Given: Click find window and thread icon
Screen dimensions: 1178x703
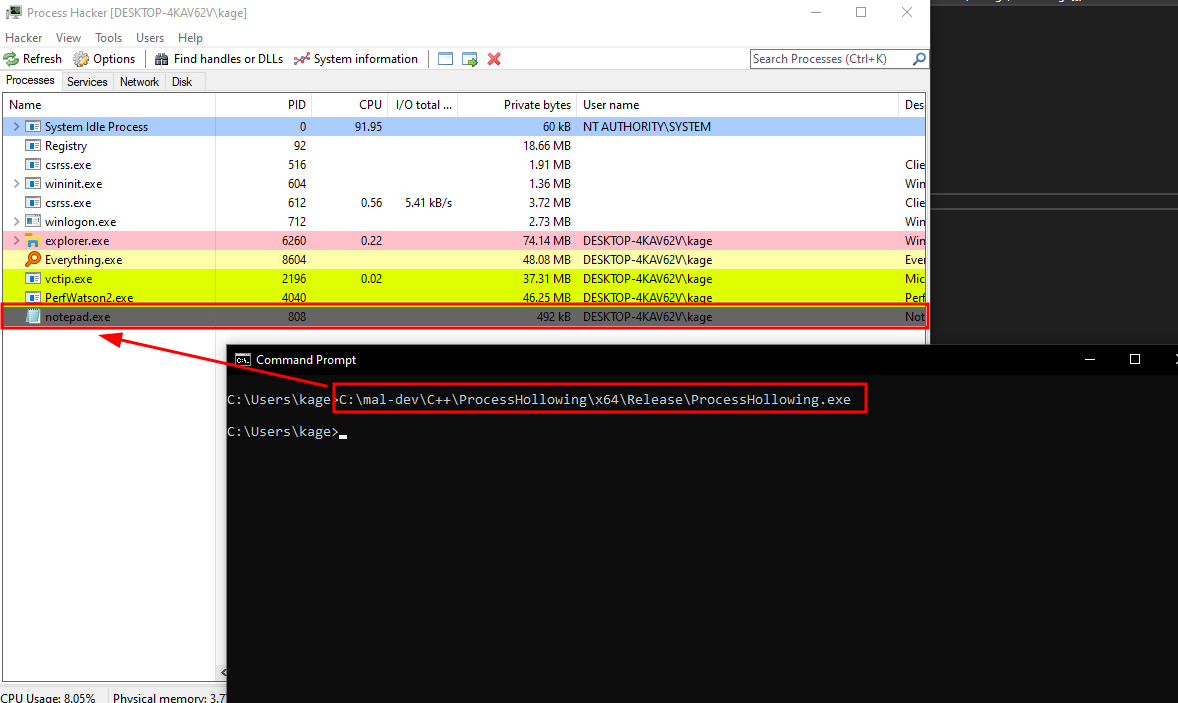Looking at the screenshot, I should pos(470,59).
